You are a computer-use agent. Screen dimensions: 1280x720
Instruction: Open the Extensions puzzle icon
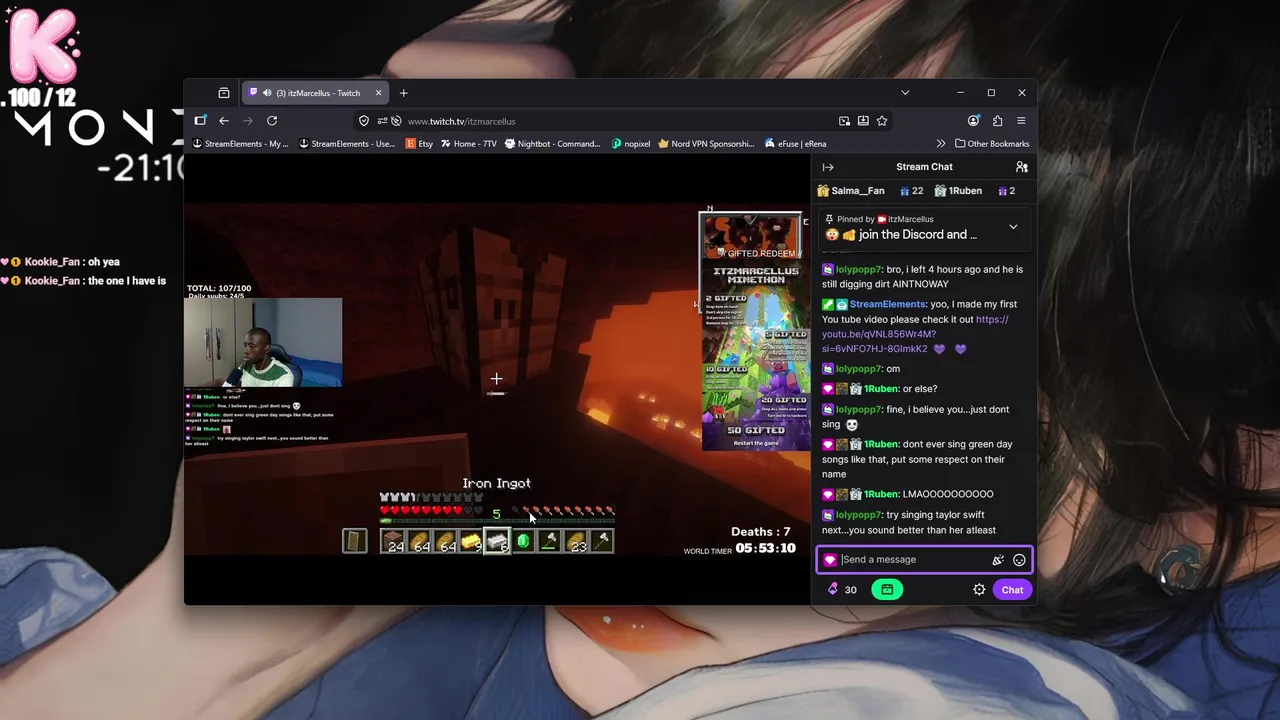pos(997,121)
